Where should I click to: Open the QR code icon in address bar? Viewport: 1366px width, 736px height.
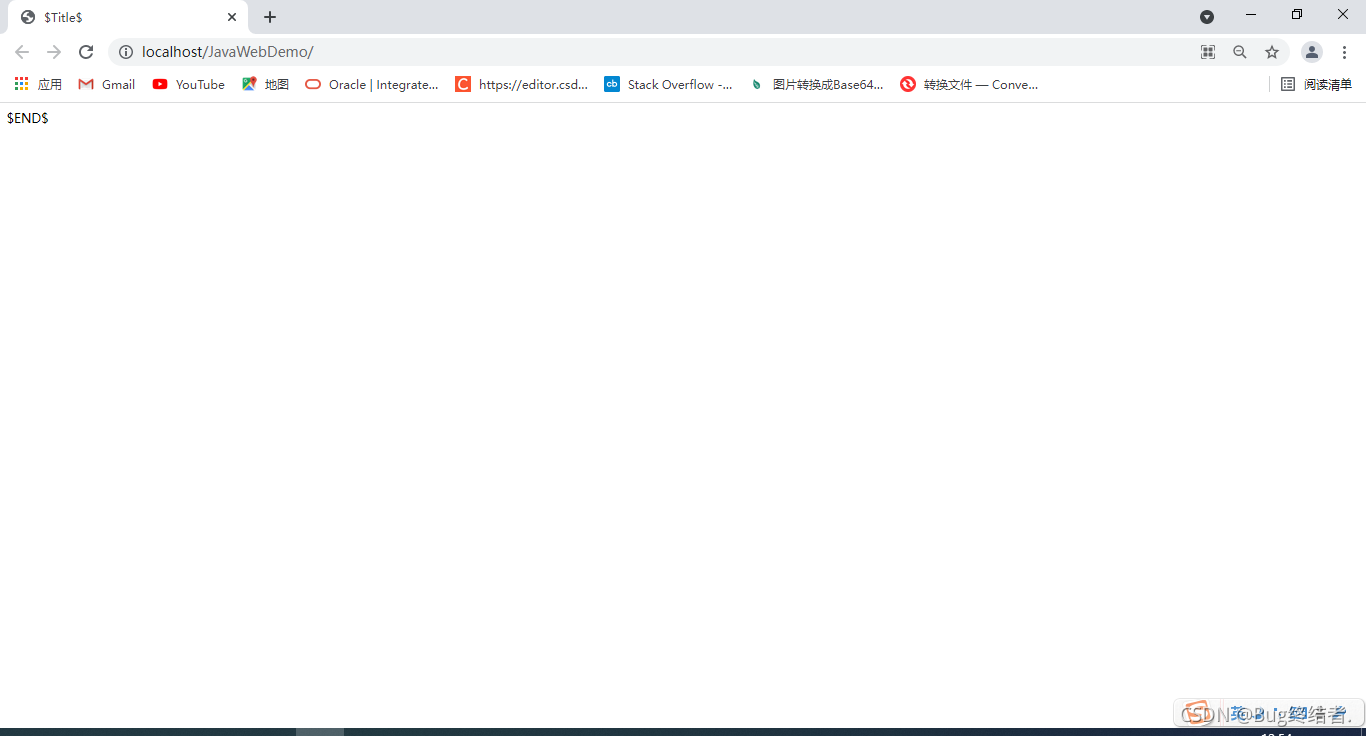[x=1208, y=52]
